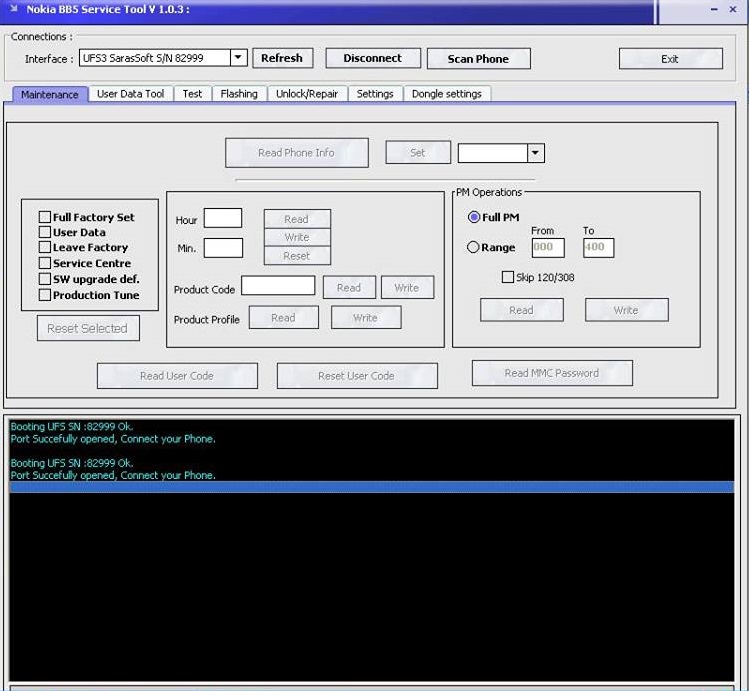Viewport: 749px width, 691px height.
Task: Click the Scan Phone button
Action: point(479,59)
